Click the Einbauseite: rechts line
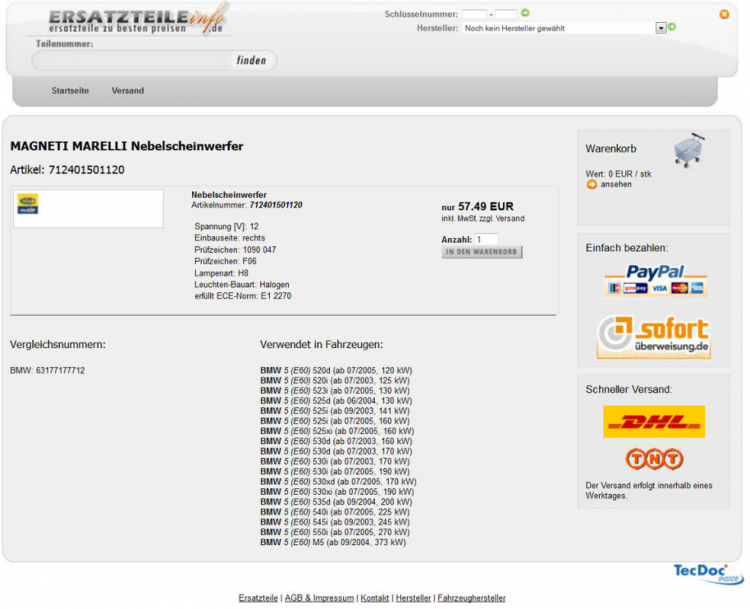 [230, 238]
